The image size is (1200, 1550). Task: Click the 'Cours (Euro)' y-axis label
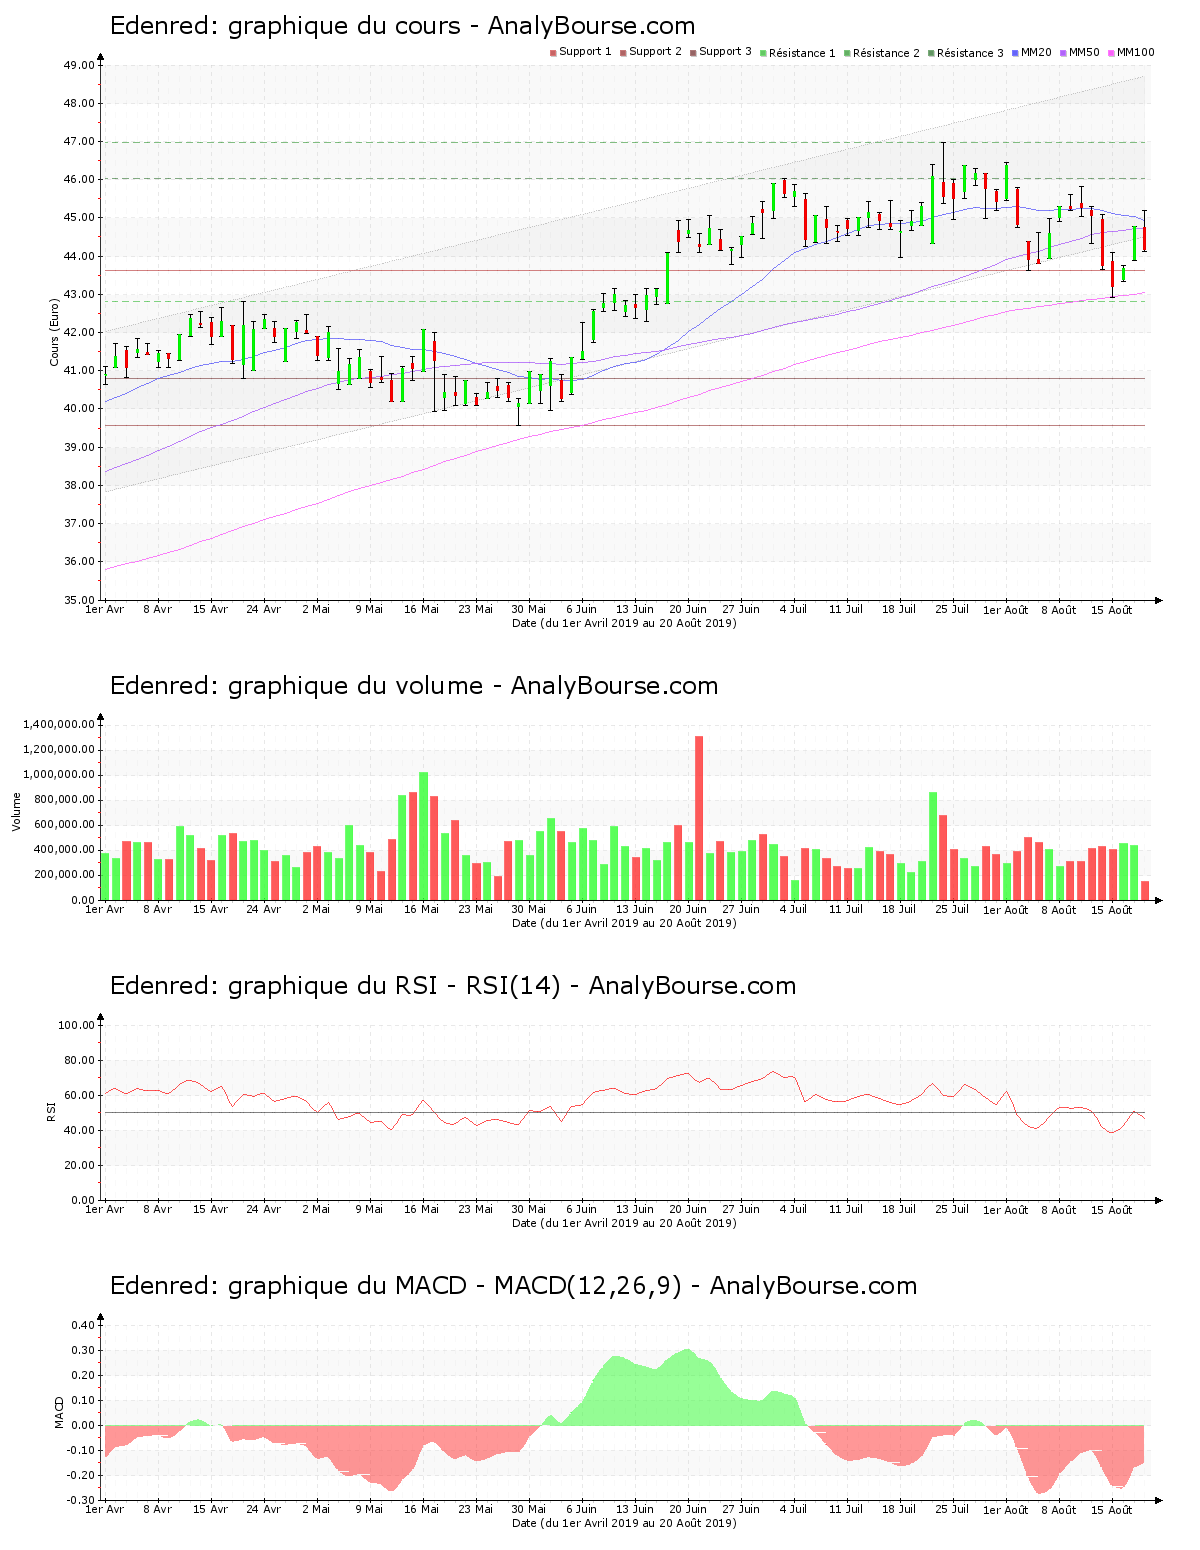55,332
